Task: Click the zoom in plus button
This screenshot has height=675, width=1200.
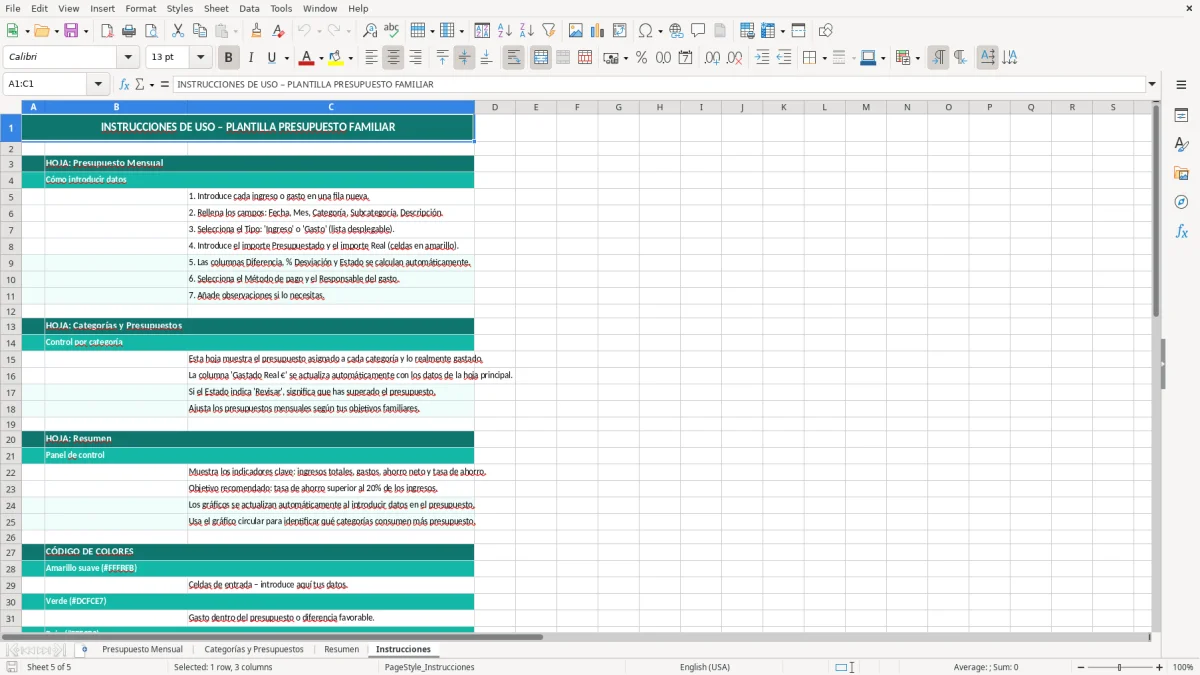Action: (x=1160, y=667)
